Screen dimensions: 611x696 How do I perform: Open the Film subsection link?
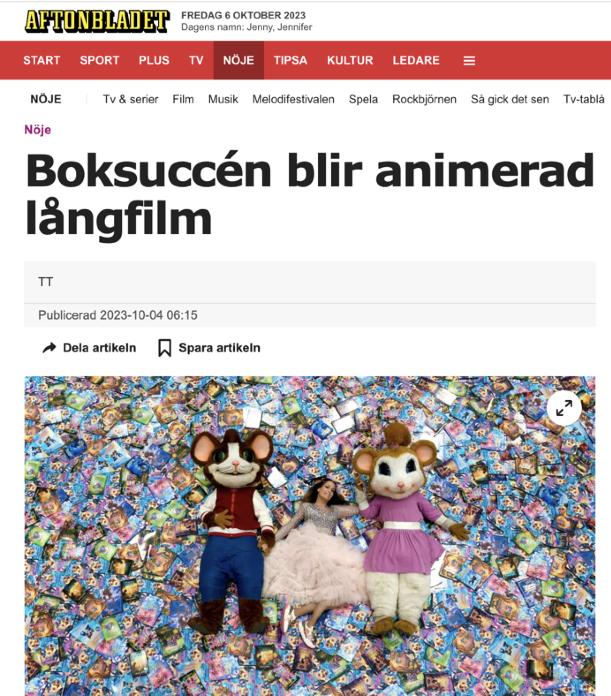click(x=183, y=99)
